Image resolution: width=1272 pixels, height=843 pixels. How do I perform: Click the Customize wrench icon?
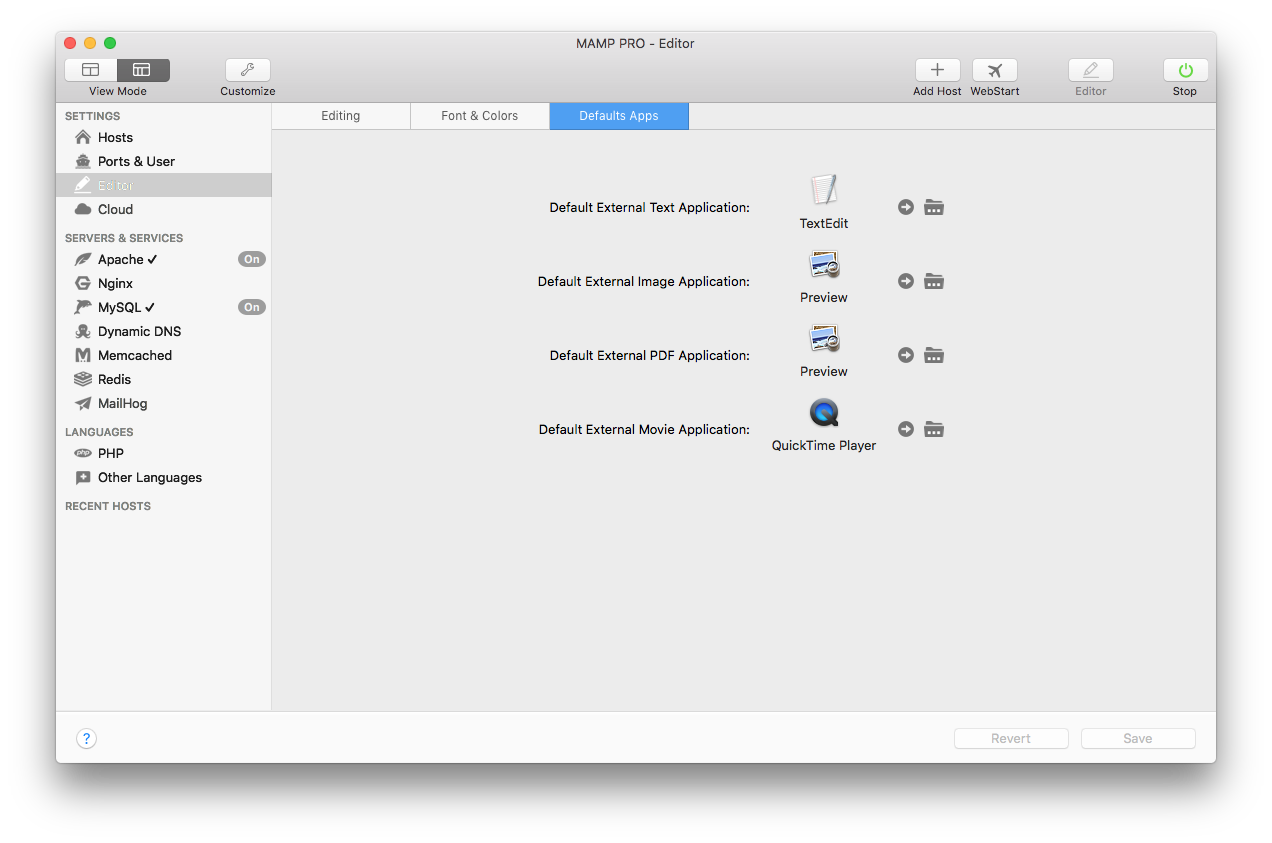click(x=247, y=70)
